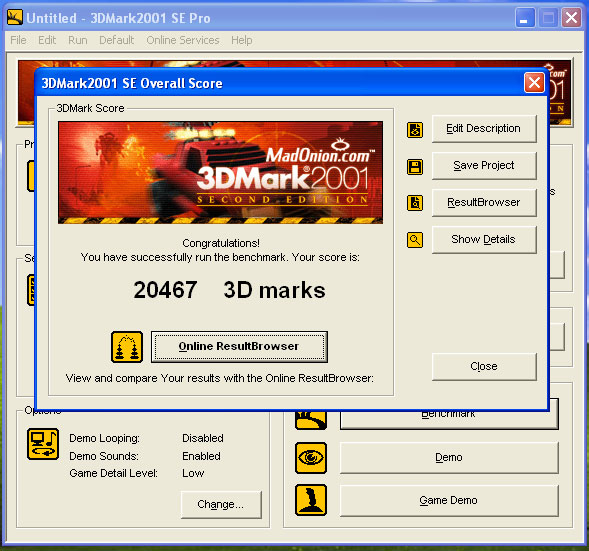Click the Demo Sounds 'Enabled' value

pyautogui.click(x=201, y=456)
